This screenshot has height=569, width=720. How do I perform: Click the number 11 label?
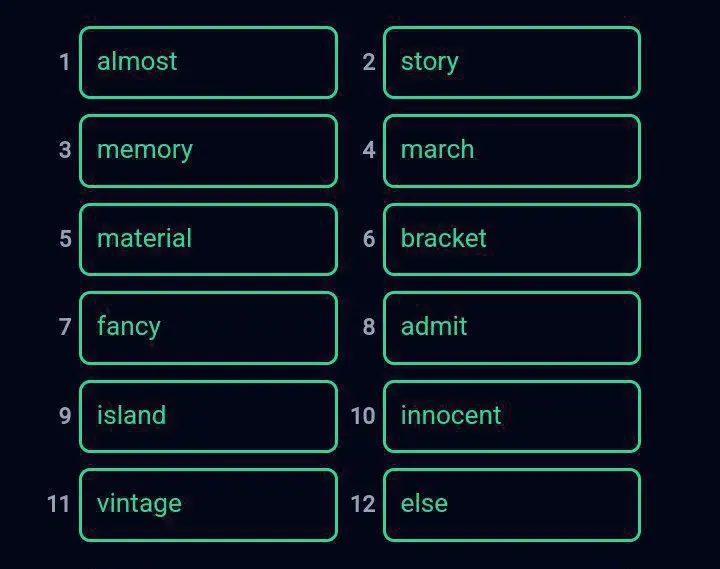[58, 504]
